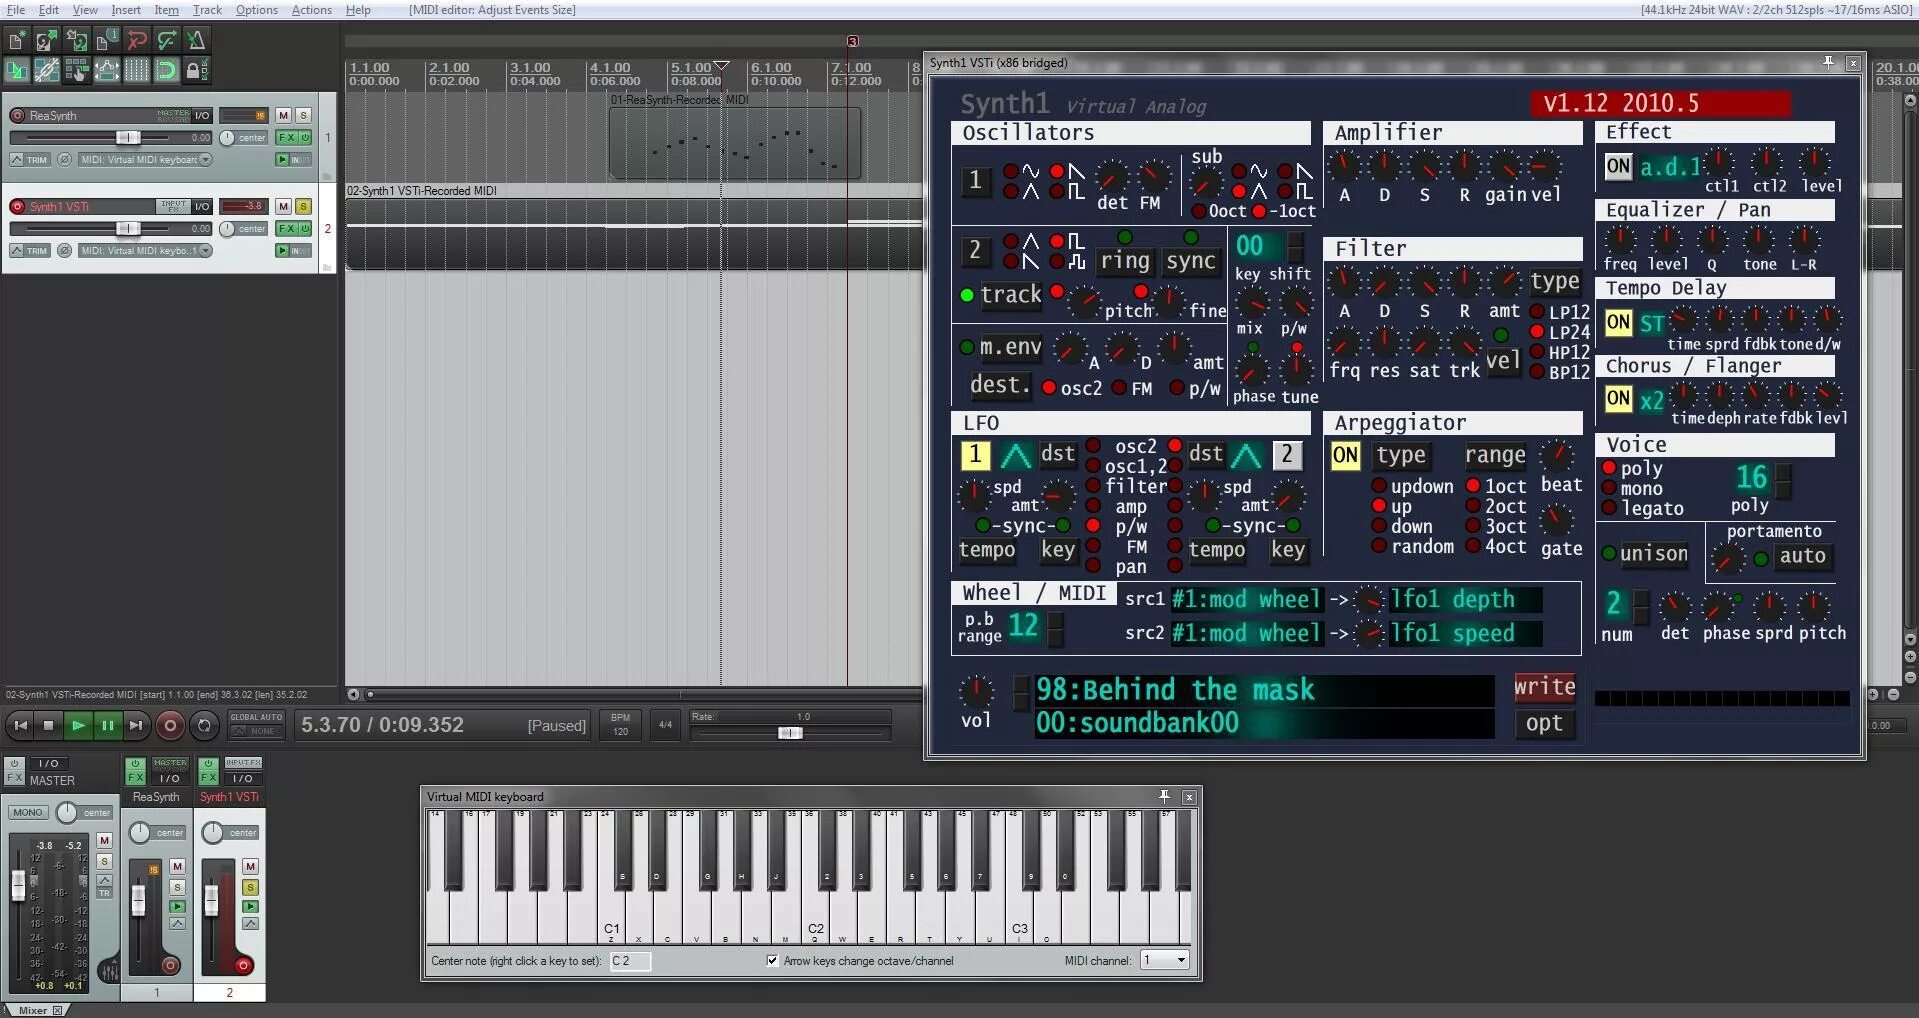This screenshot has height=1018, width=1919.
Task: Open Project Settings from the toolbar
Action: pos(107,40)
